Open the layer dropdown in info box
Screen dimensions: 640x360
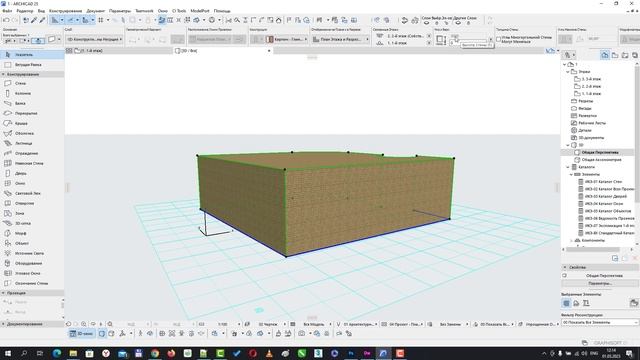click(94, 39)
